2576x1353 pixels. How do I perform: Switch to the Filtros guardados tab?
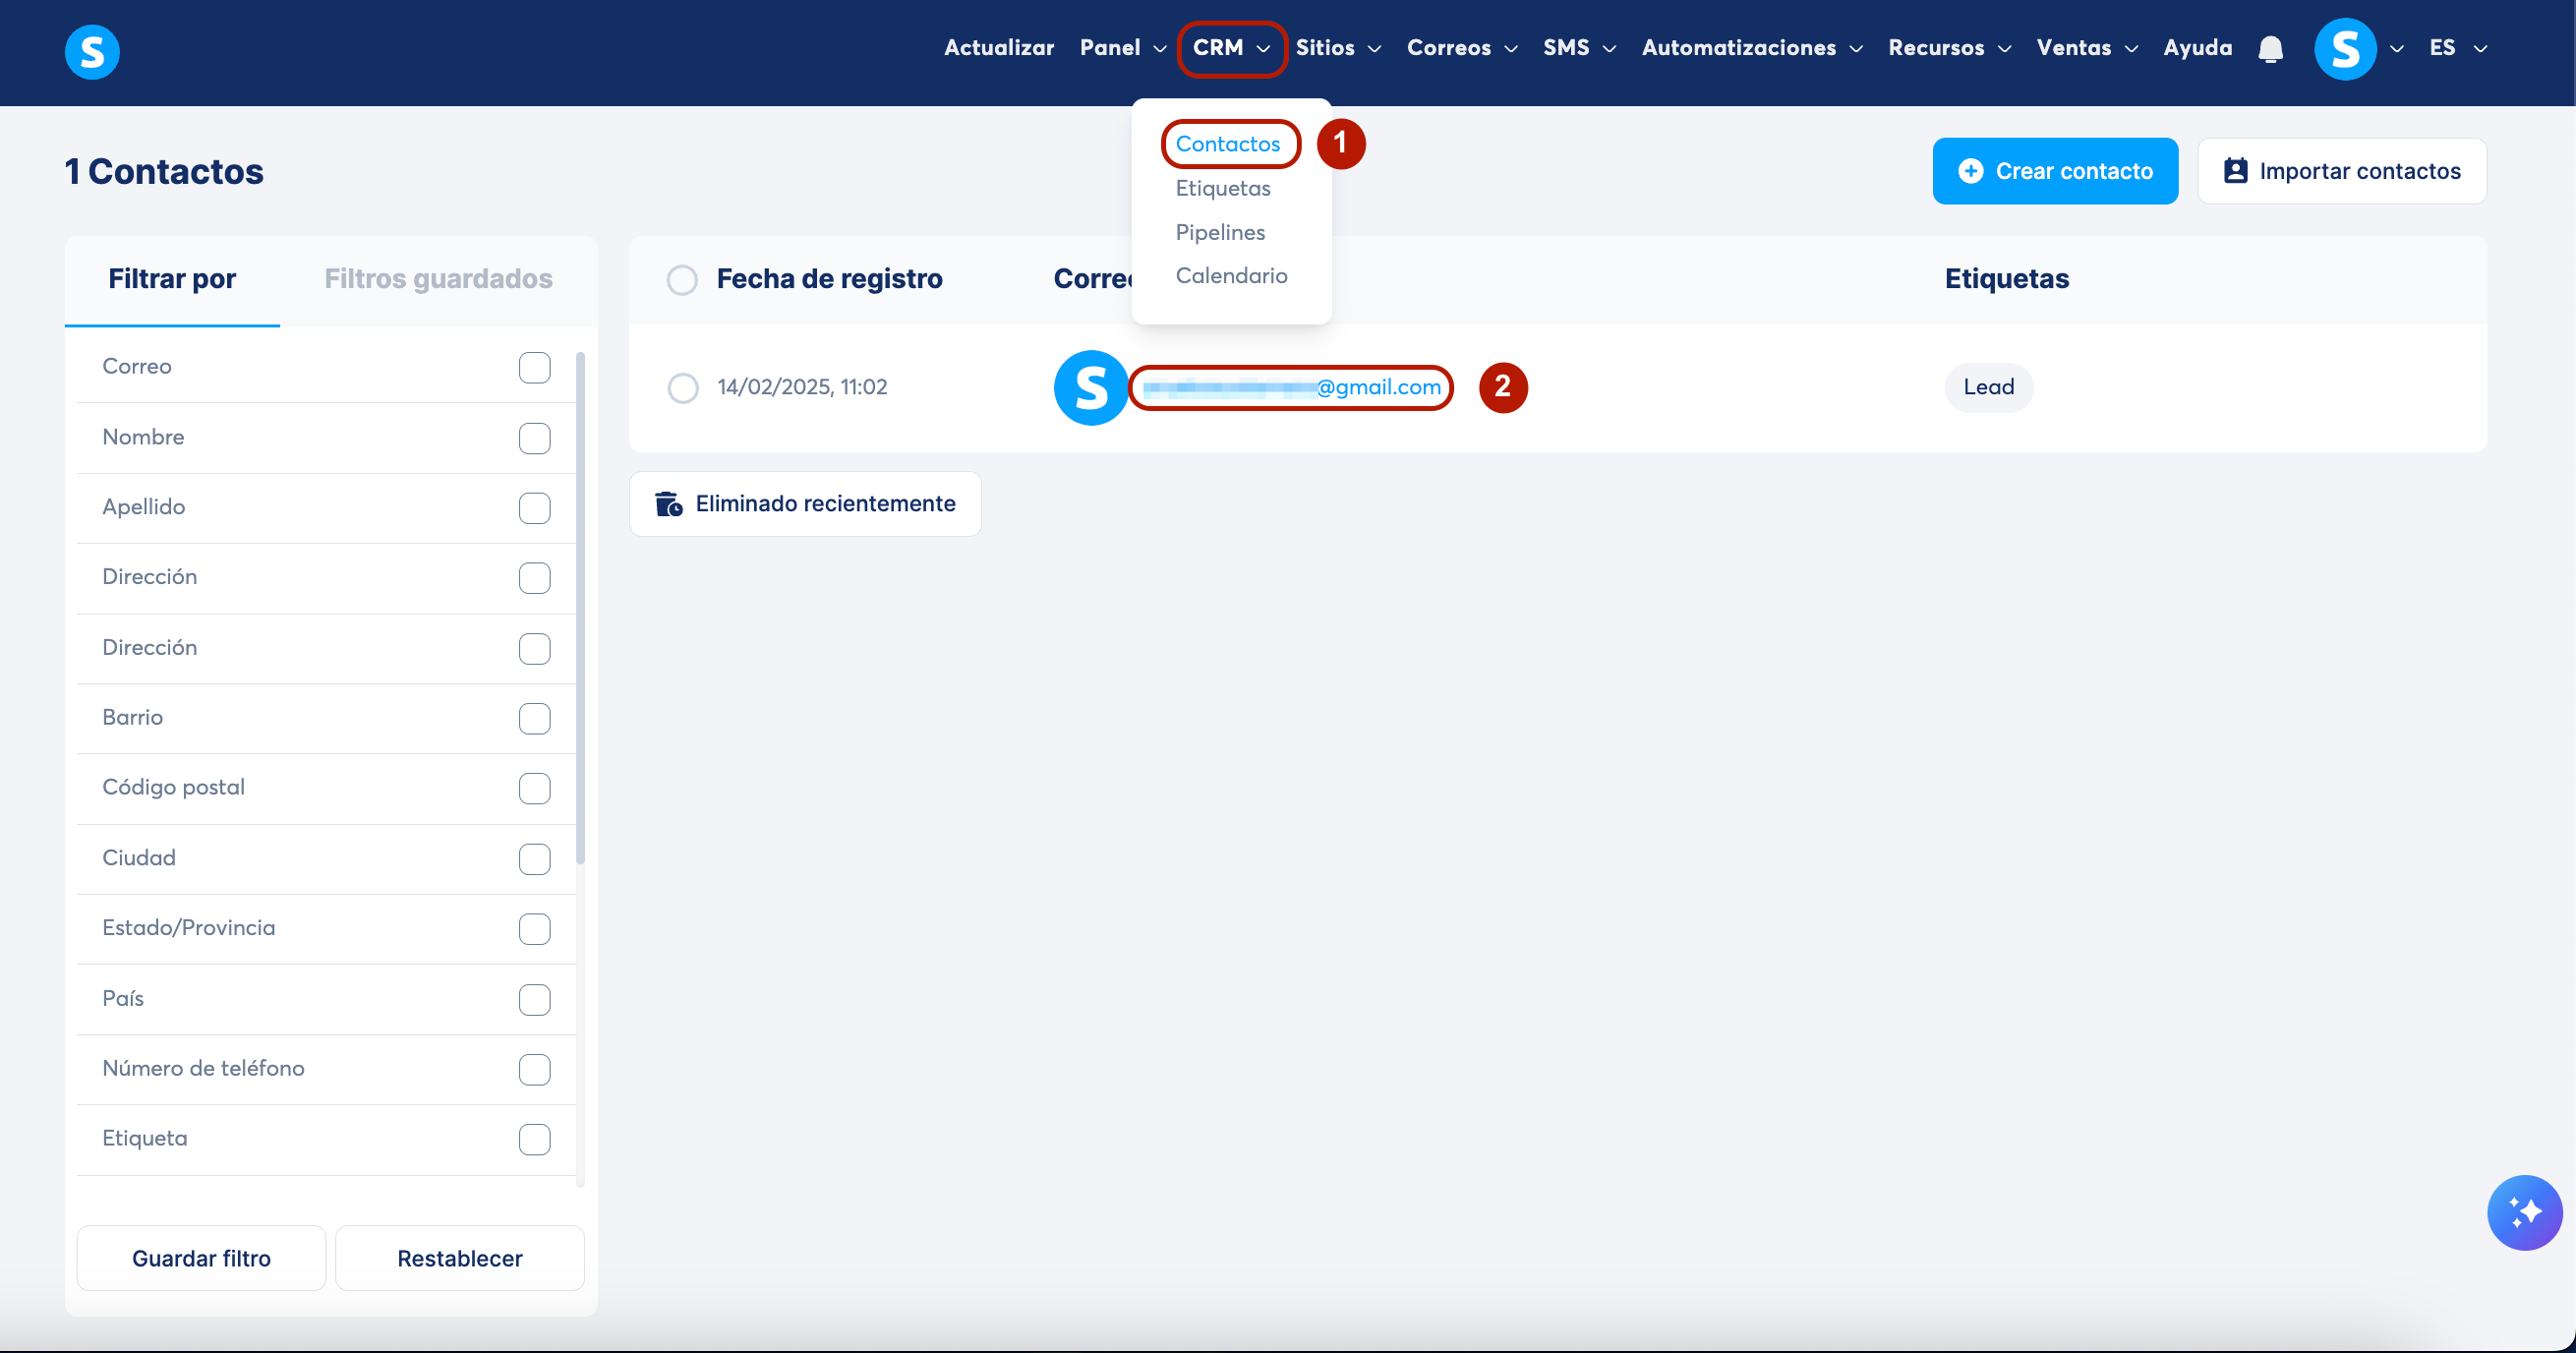pyautogui.click(x=438, y=279)
